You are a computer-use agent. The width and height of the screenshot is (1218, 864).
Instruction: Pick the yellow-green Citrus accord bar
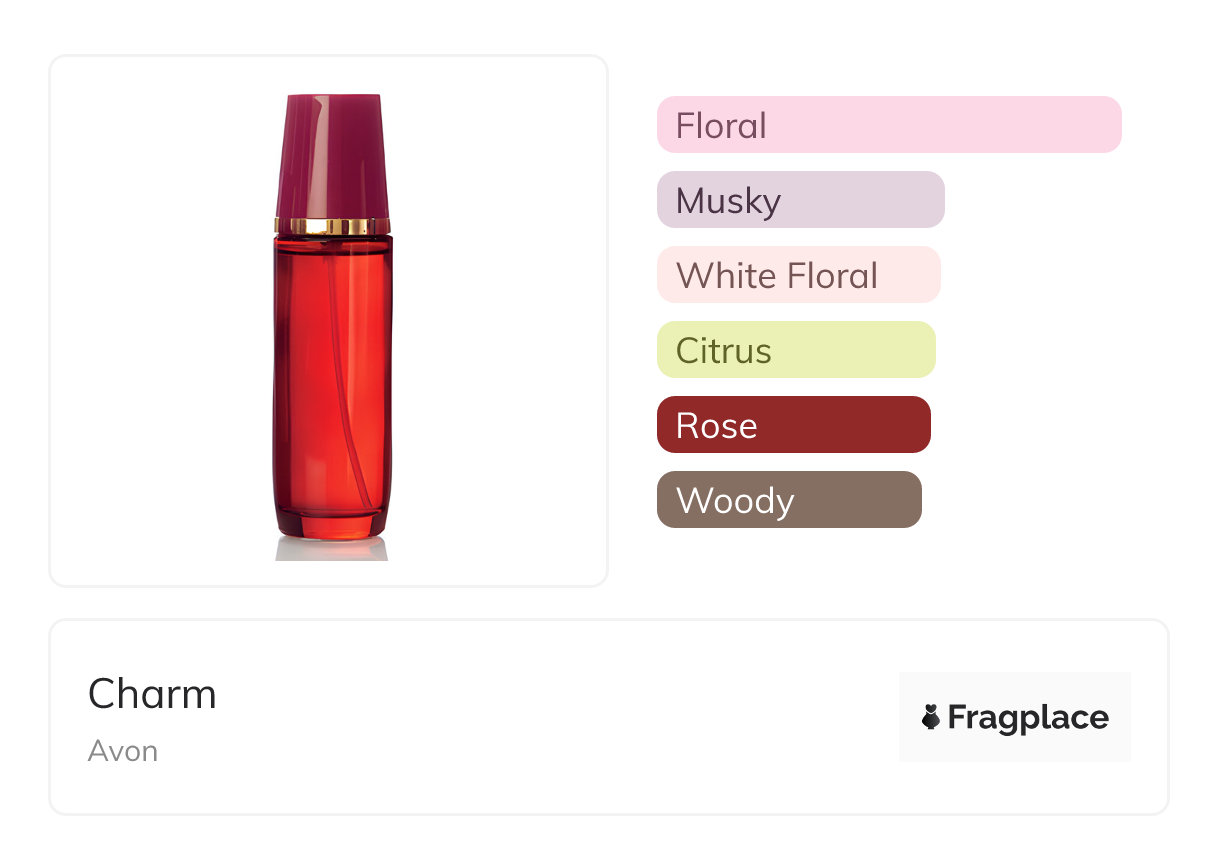point(796,350)
